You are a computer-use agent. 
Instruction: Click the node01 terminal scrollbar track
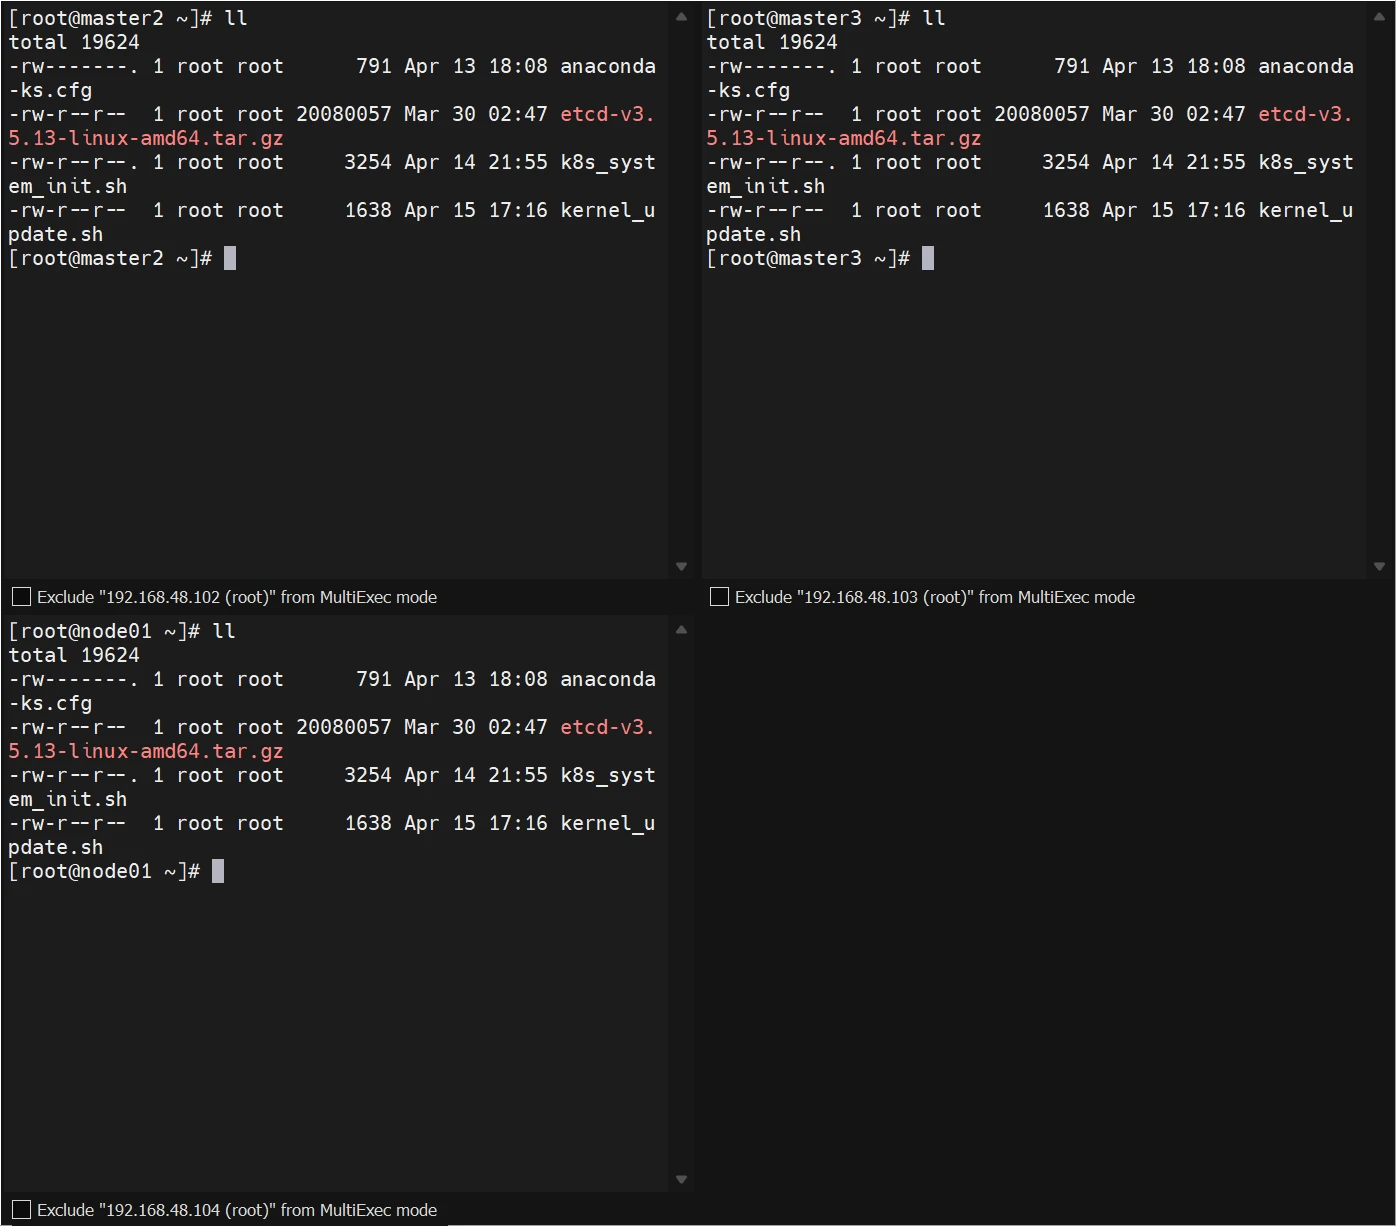[x=681, y=900]
